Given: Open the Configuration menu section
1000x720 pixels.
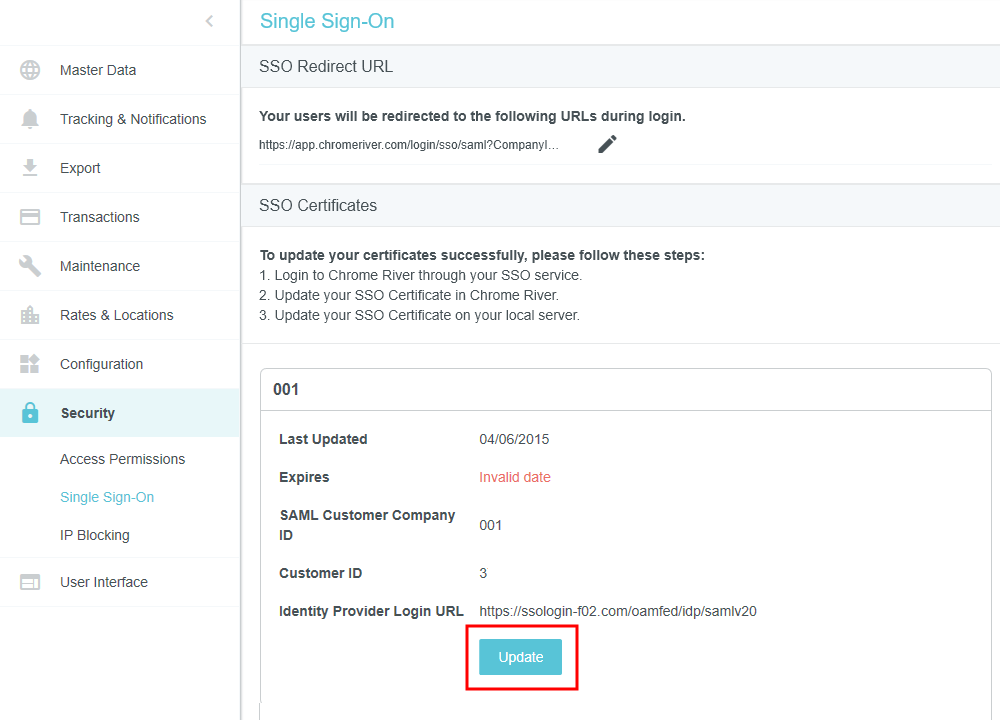Looking at the screenshot, I should pyautogui.click(x=101, y=364).
